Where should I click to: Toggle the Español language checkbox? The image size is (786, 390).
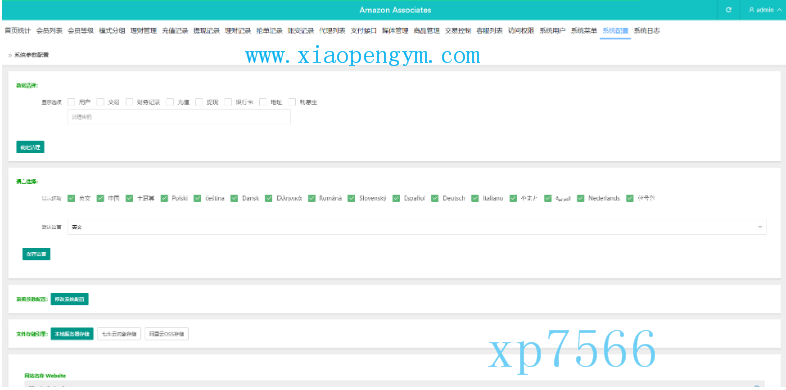[x=396, y=198]
